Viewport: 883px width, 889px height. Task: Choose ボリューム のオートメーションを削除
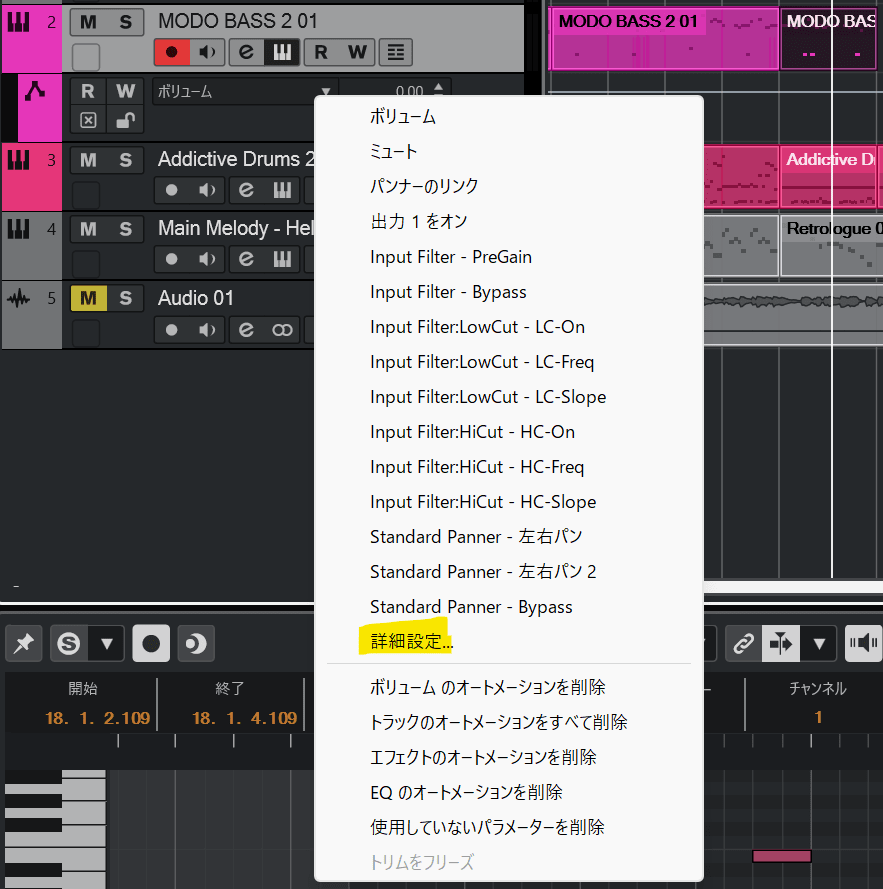(x=509, y=687)
